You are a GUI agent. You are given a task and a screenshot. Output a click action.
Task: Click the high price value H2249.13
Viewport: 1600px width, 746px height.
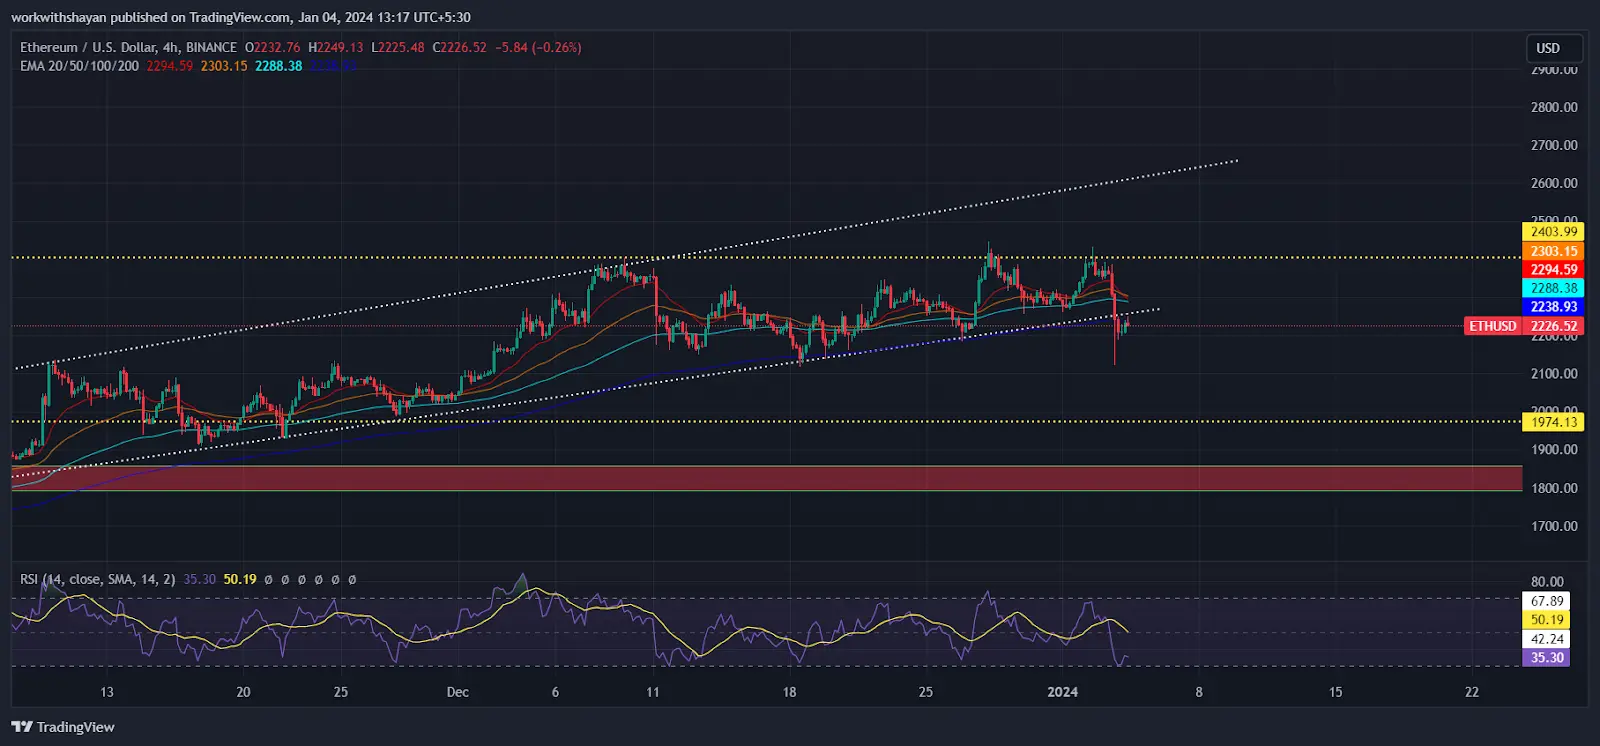coord(336,47)
